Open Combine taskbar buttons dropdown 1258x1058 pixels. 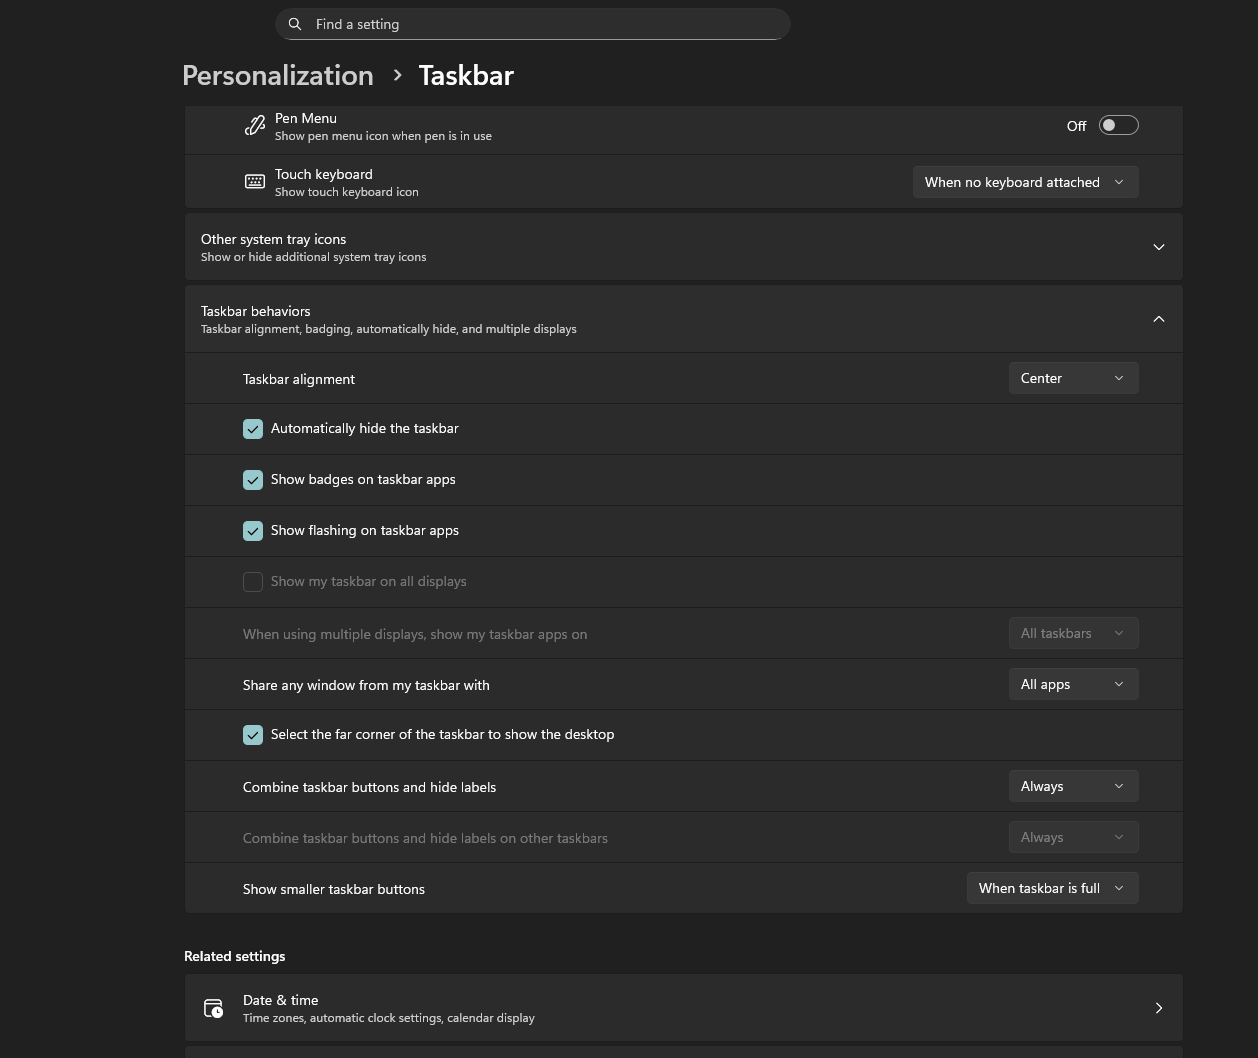pyautogui.click(x=1073, y=786)
